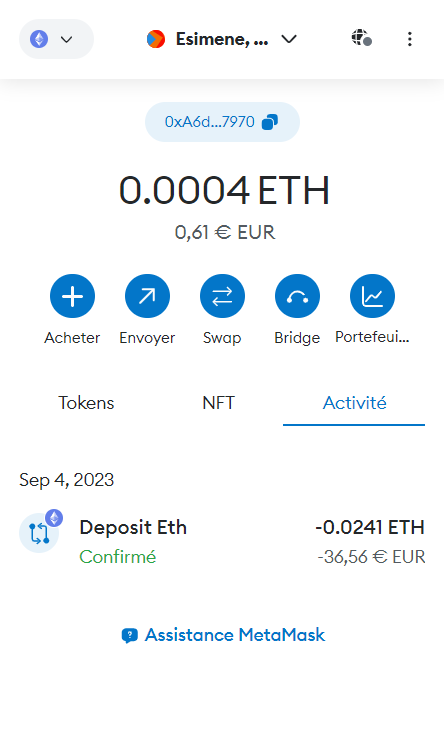Open the Ethereum network selector
Viewport: 445px width, 748px height.
[x=56, y=39]
